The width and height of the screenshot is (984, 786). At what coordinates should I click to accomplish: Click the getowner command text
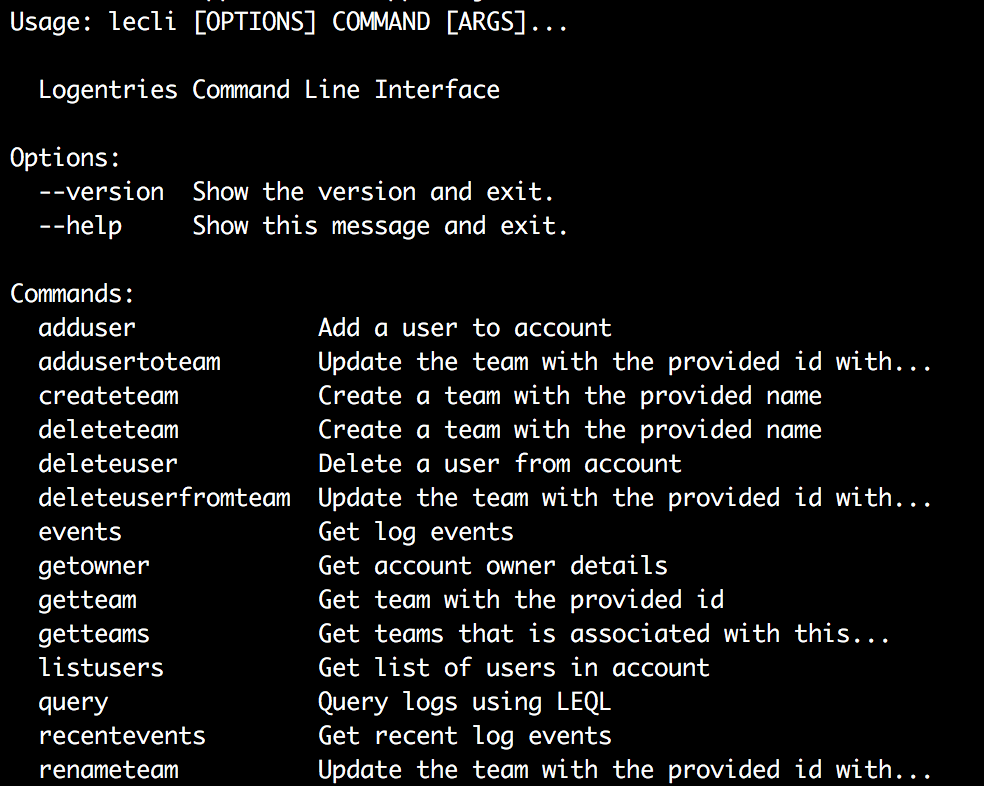[94, 566]
